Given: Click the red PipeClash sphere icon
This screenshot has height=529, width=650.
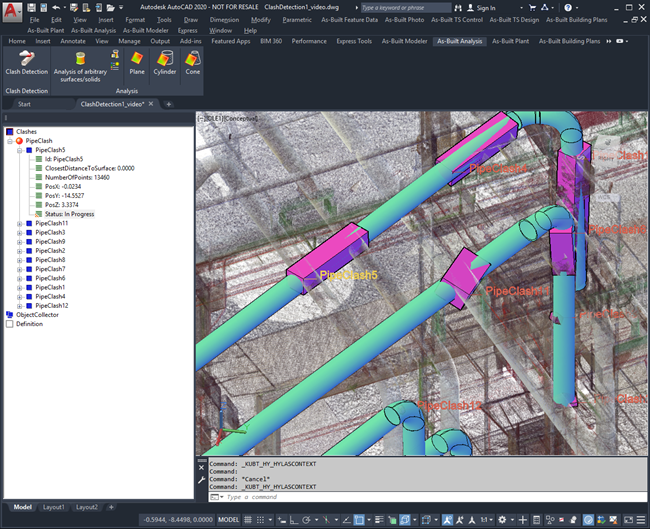Looking at the screenshot, I should tap(19, 141).
